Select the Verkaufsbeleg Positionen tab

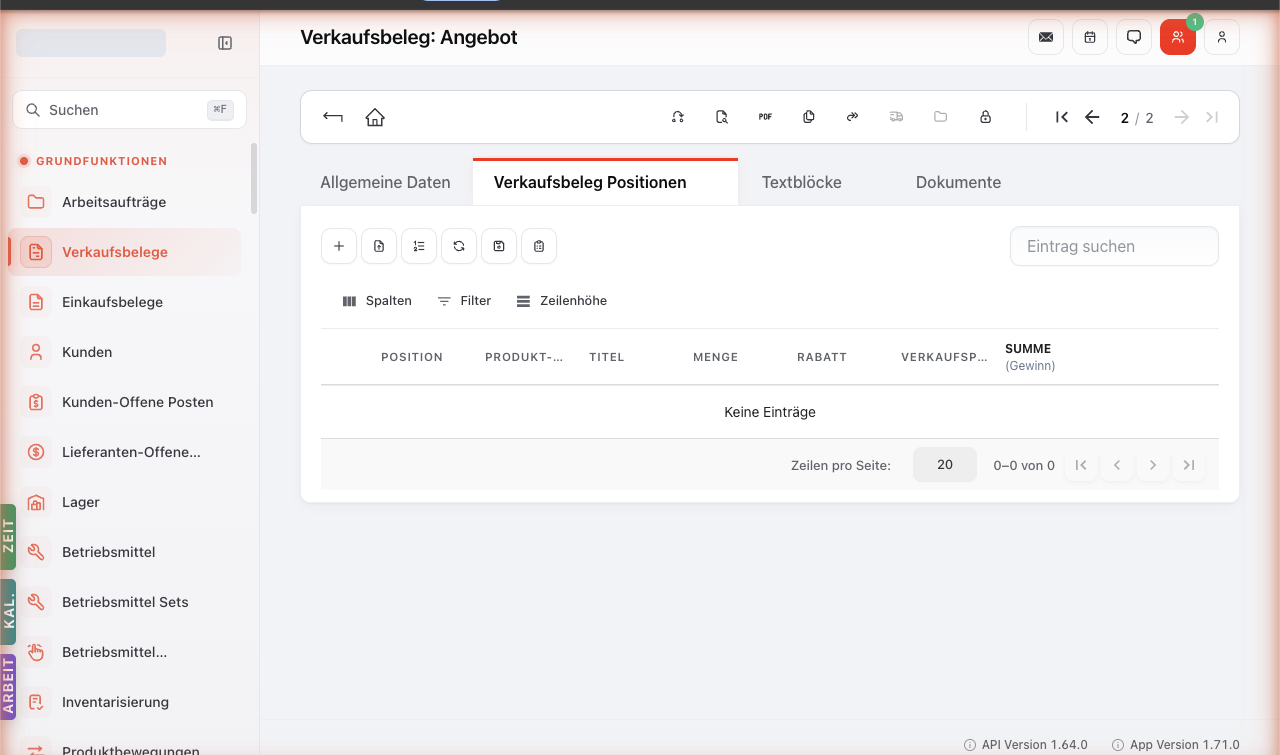(x=605, y=182)
